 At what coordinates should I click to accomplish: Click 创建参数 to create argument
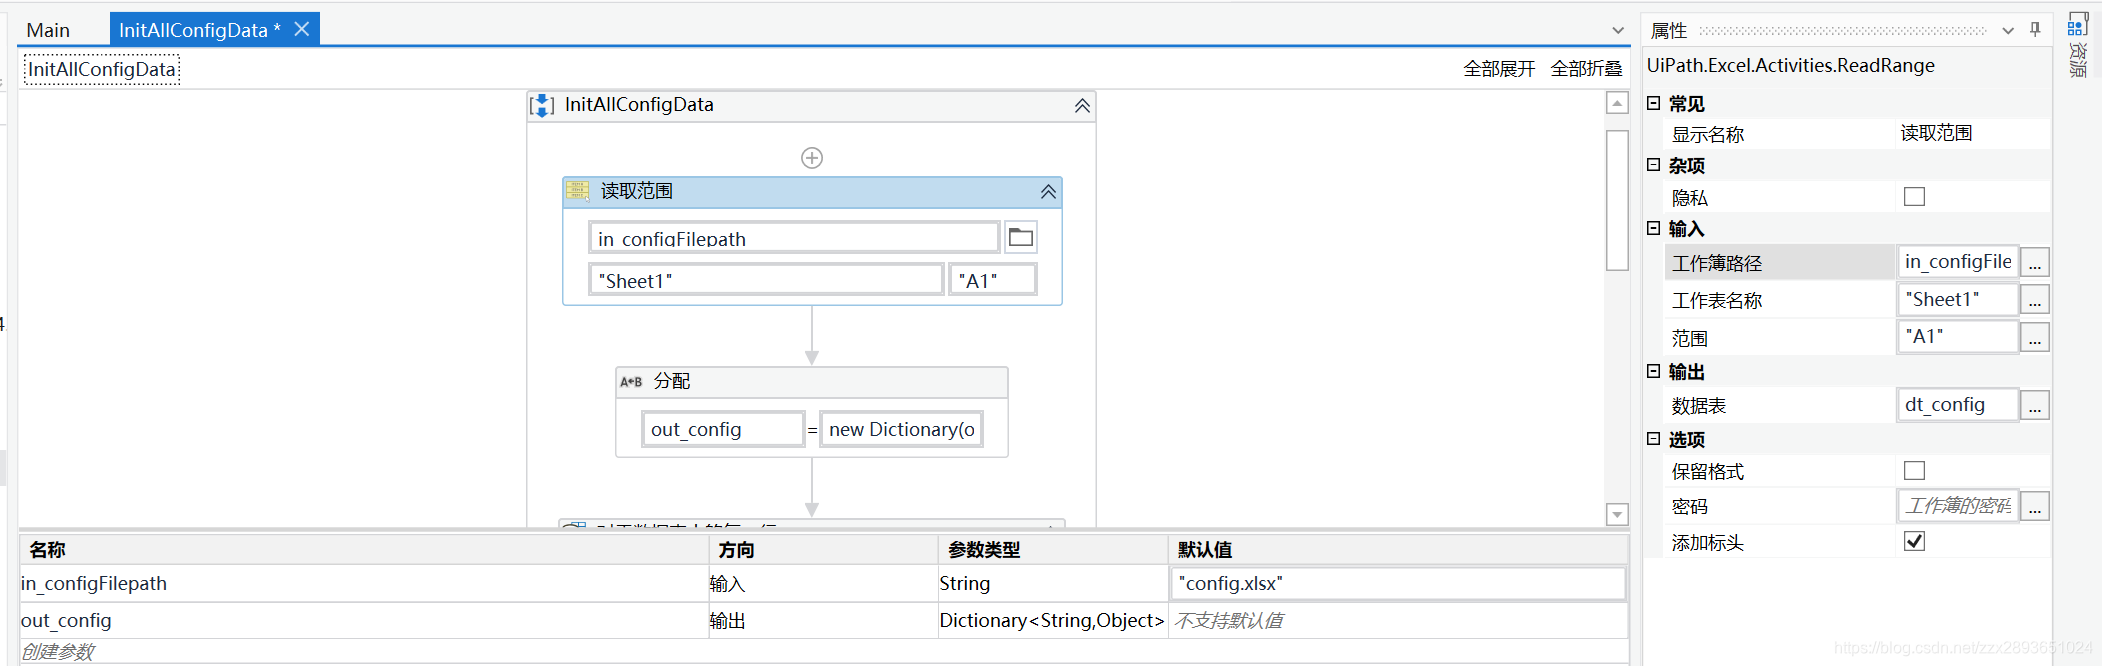(x=58, y=652)
